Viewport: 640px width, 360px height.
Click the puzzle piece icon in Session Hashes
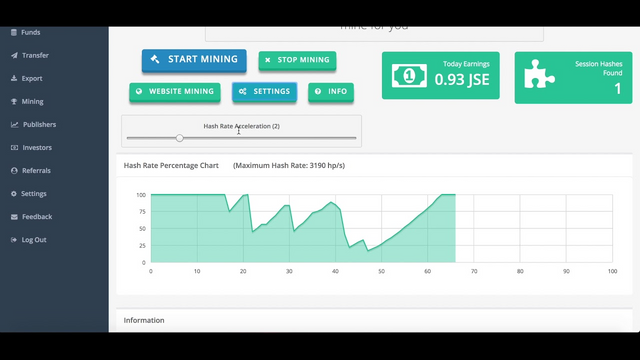[539, 74]
